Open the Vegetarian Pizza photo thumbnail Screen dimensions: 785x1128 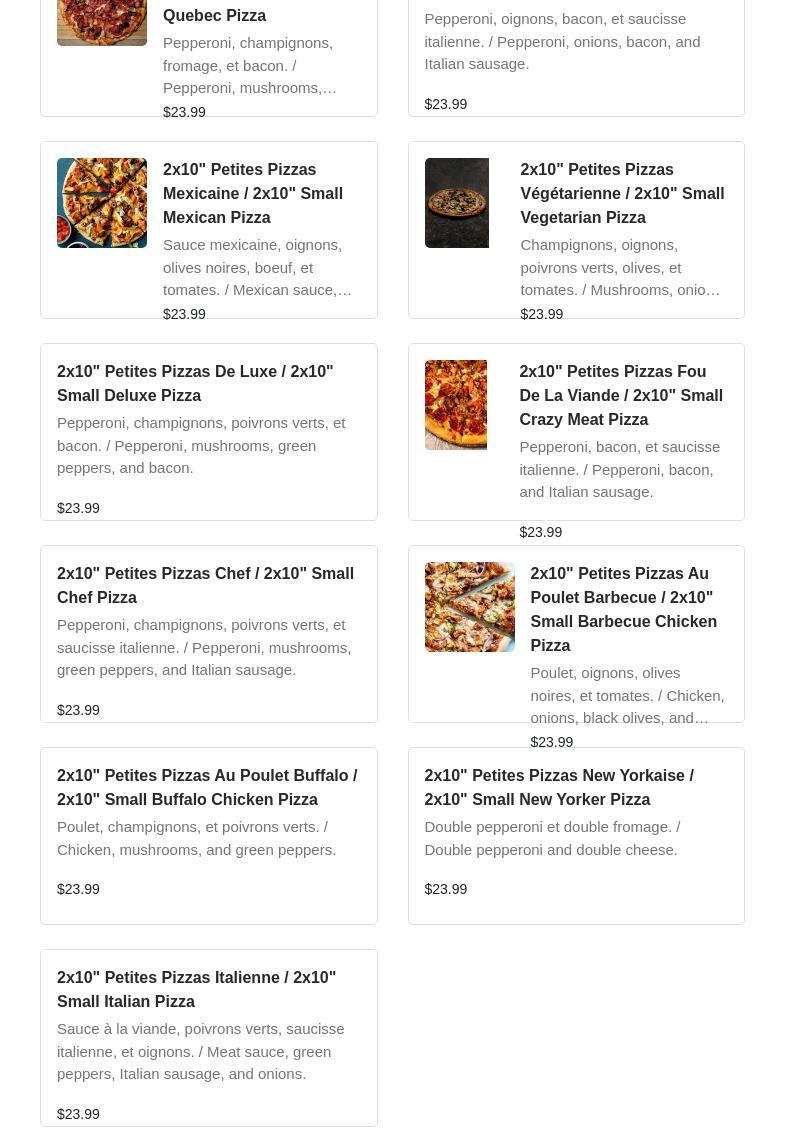tap(457, 203)
